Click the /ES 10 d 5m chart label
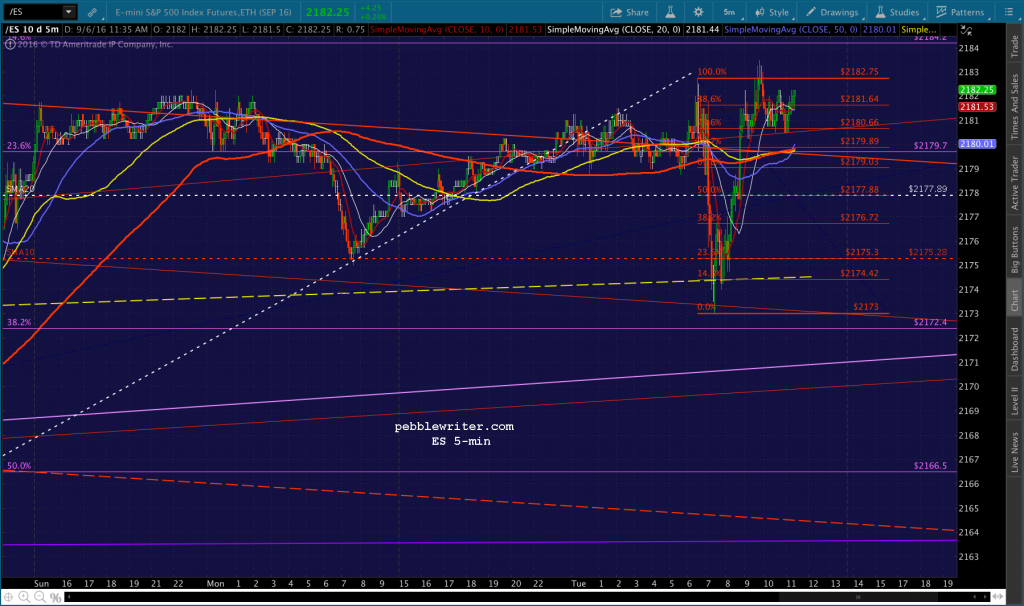 (x=32, y=29)
